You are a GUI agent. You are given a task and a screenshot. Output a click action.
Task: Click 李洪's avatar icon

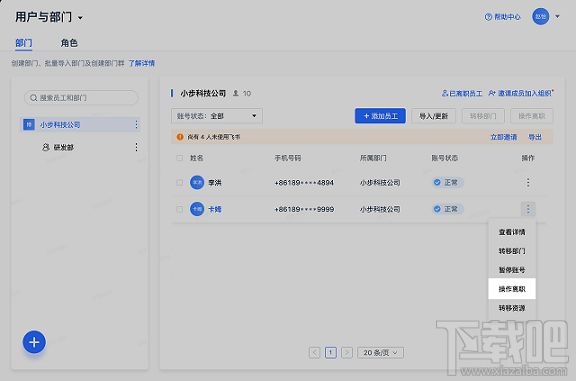(x=197, y=182)
